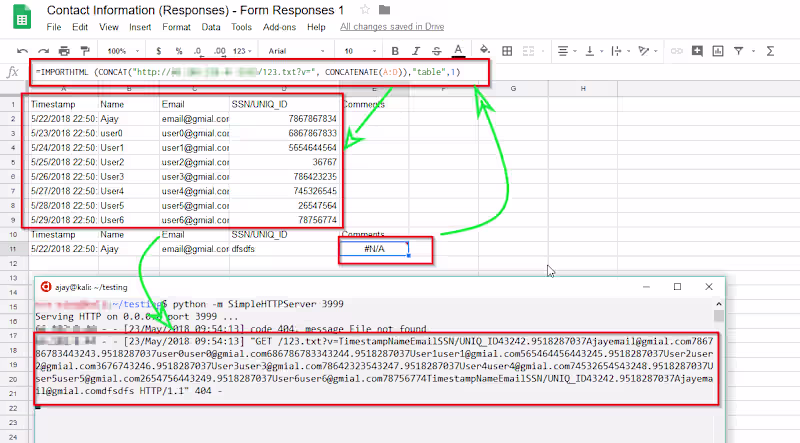Screen dimensions: 800x443
Task: Toggle bold formatting
Action: click(395, 51)
